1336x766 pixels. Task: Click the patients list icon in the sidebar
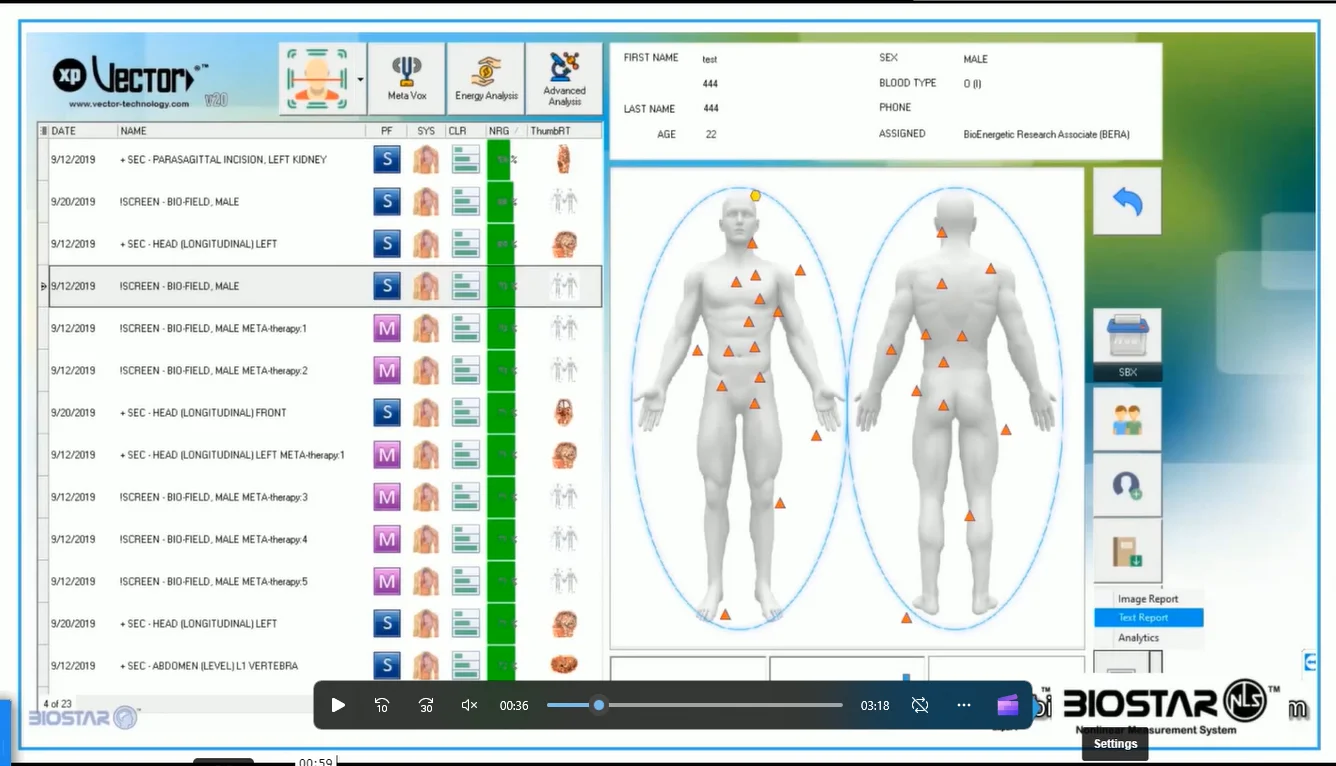1127,418
